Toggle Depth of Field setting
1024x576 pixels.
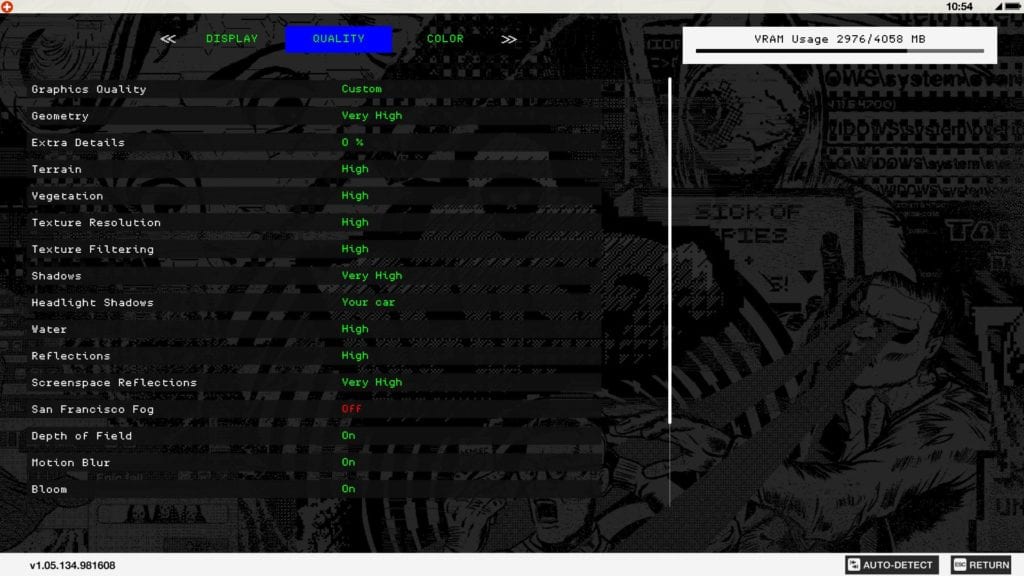click(x=348, y=436)
